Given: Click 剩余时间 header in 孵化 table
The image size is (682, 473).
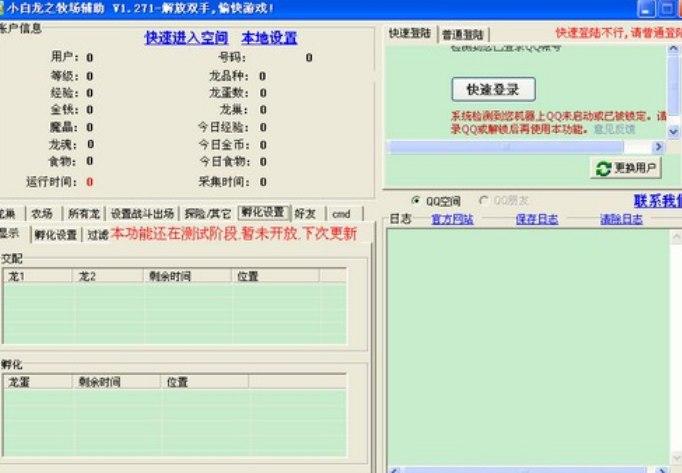Looking at the screenshot, I should 117,382.
